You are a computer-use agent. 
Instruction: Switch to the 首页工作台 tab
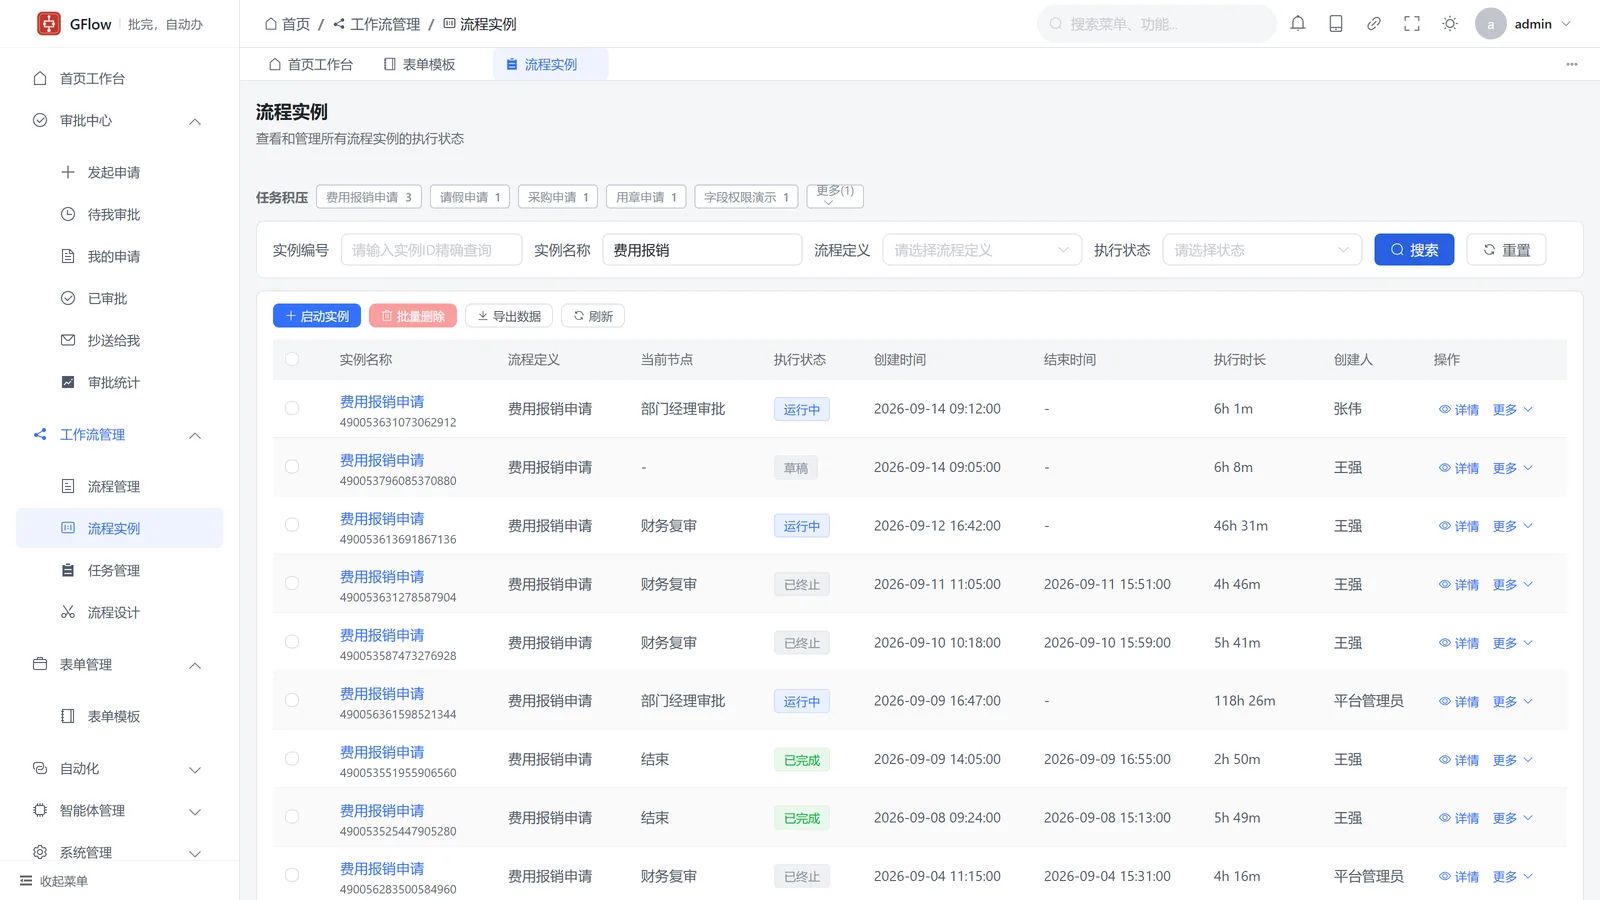point(310,64)
